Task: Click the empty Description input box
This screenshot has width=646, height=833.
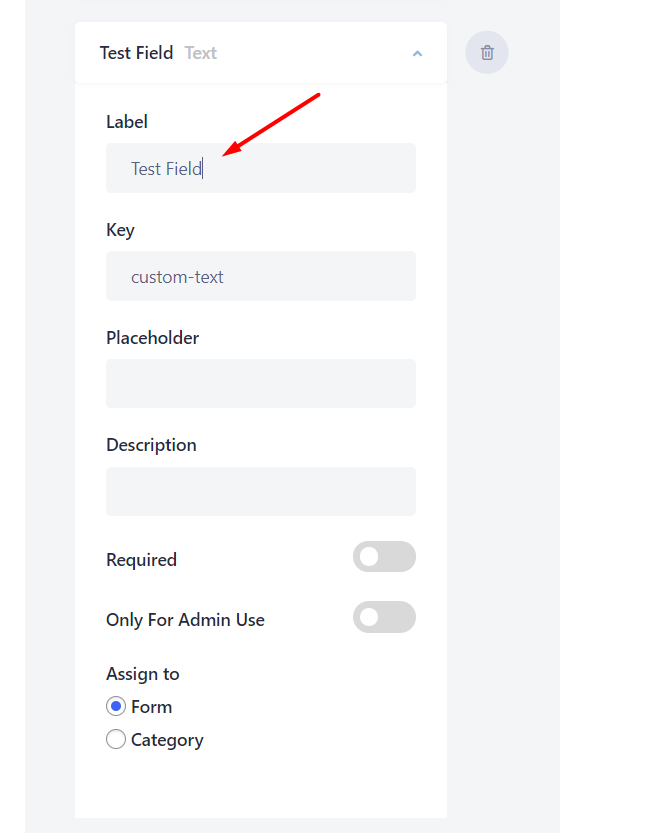Action: [x=261, y=491]
